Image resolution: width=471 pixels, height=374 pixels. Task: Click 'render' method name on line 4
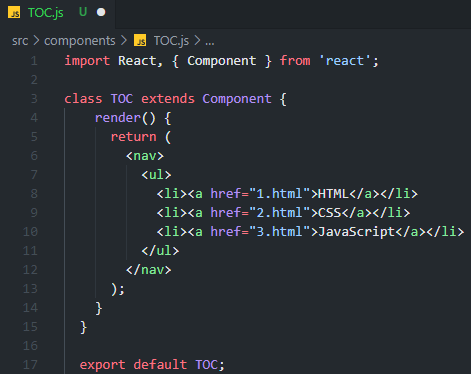point(118,118)
